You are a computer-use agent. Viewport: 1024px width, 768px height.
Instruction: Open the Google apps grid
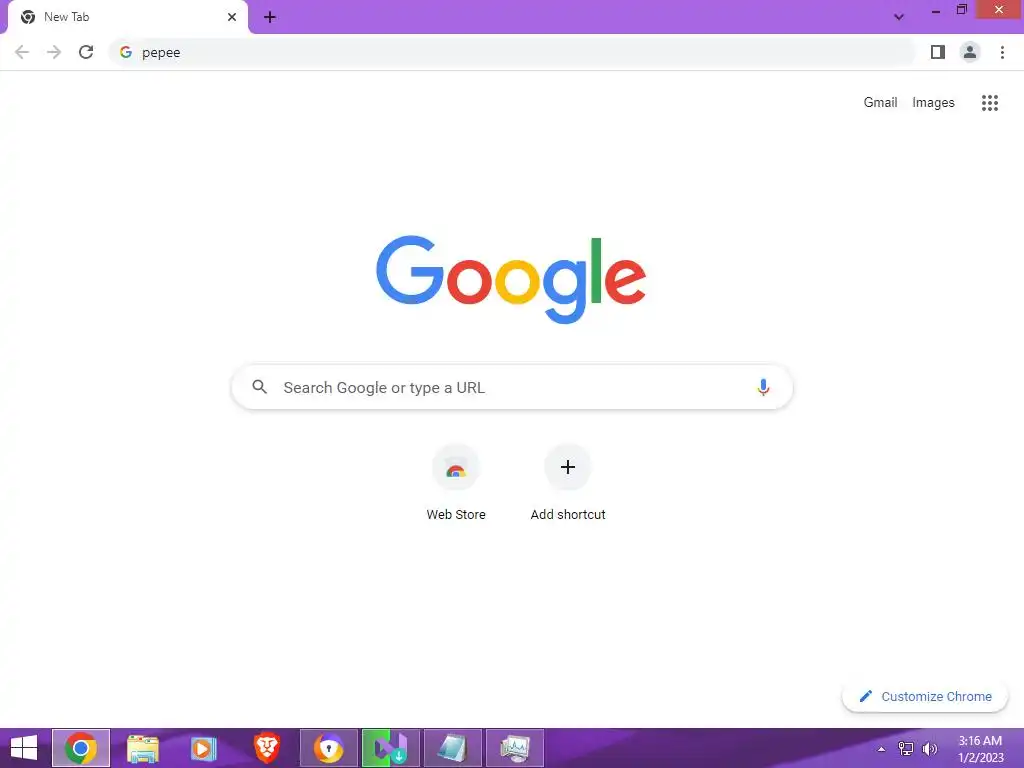[x=989, y=103]
